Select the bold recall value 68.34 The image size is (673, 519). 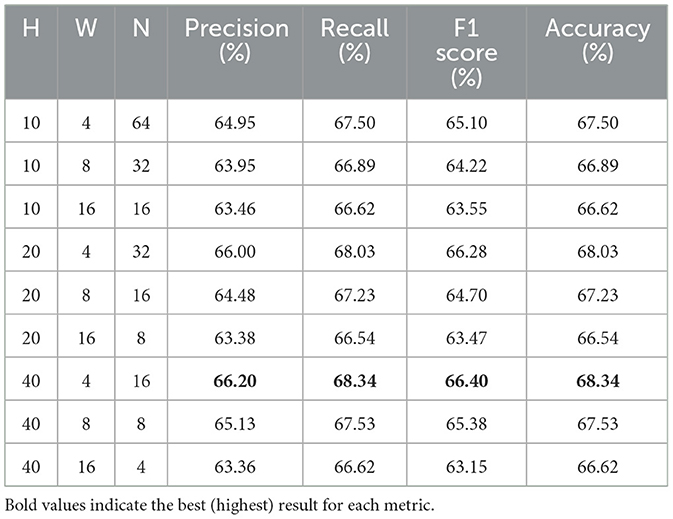(355, 381)
